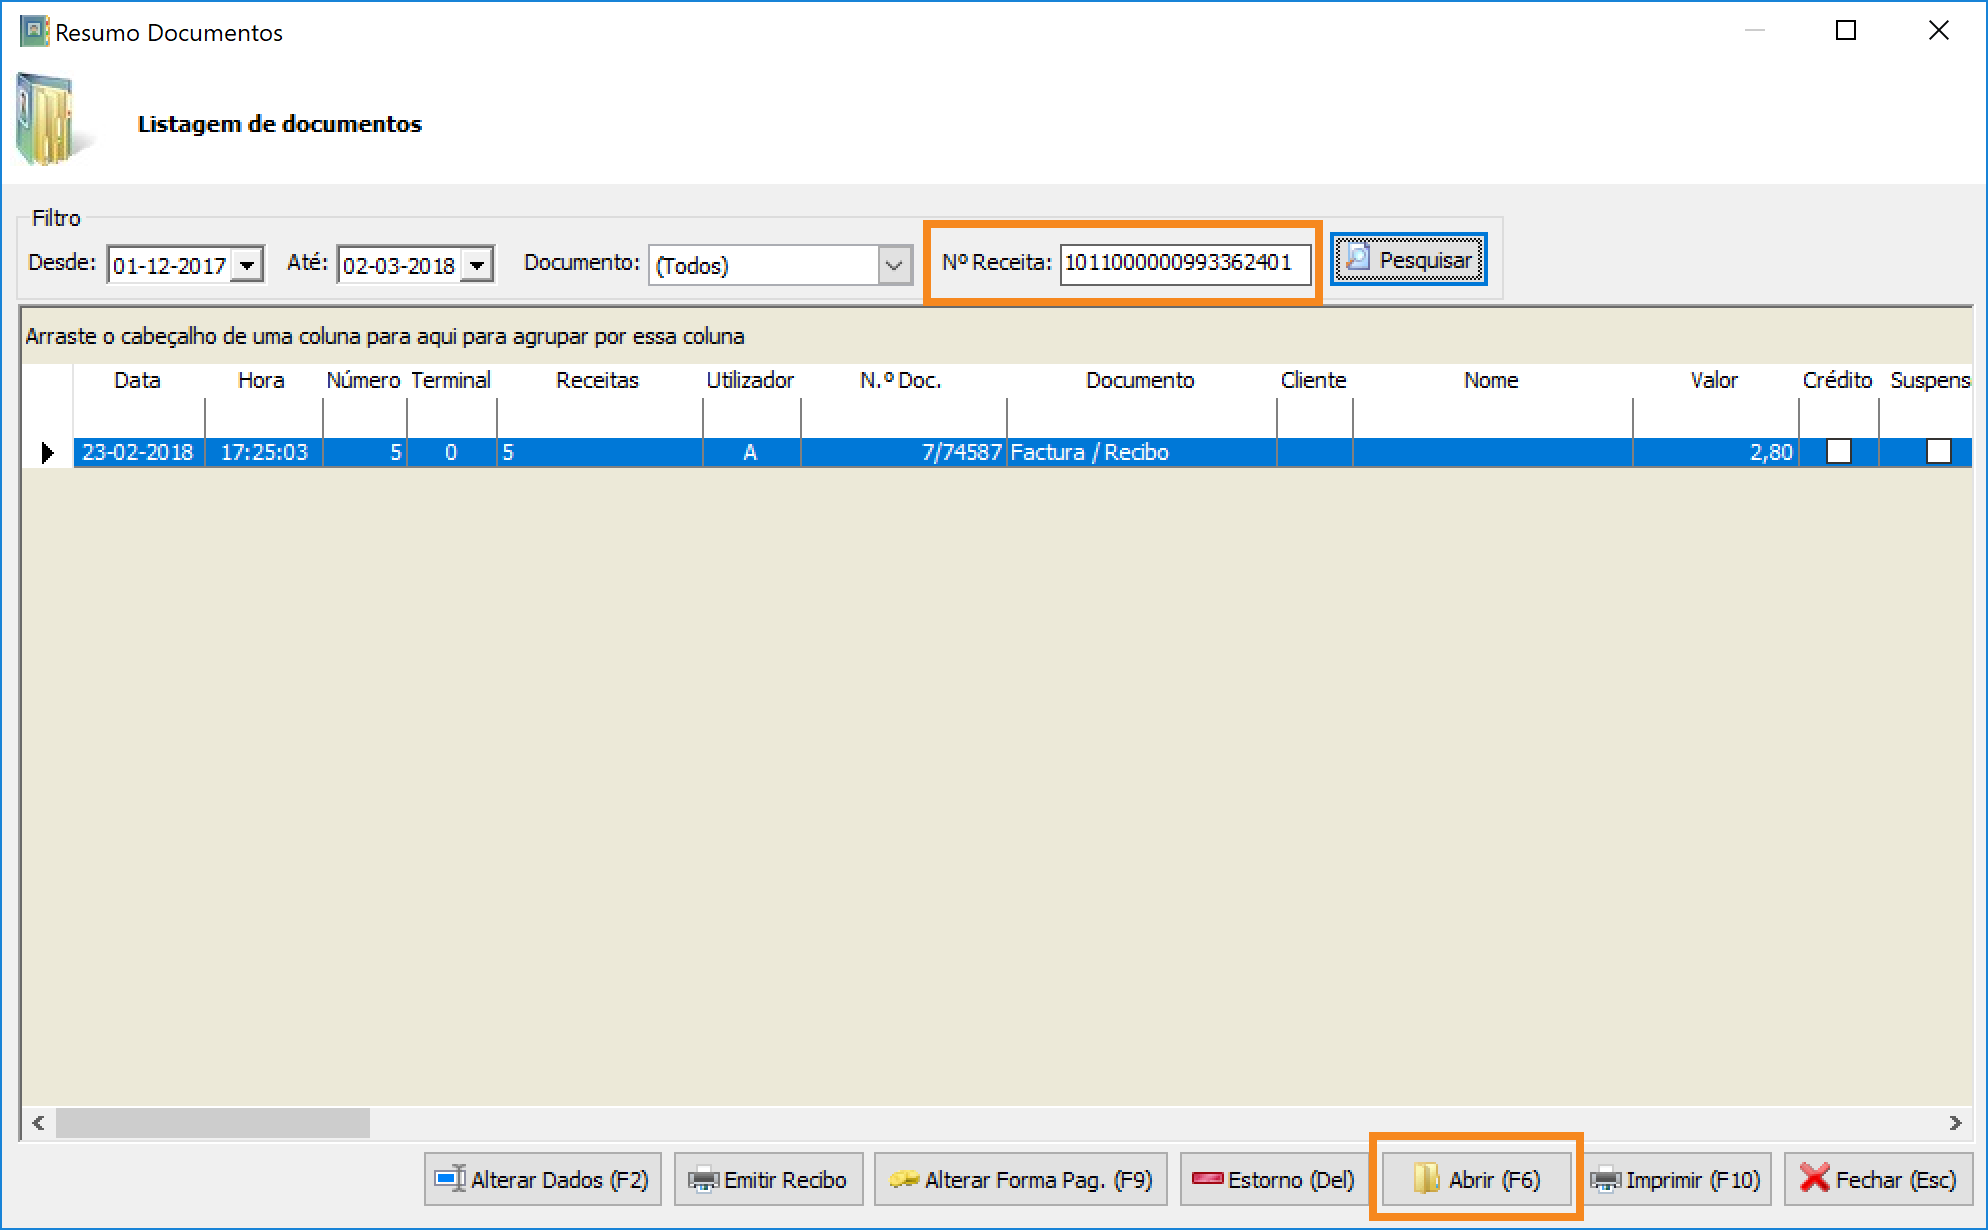Click the row indicator arrow
The height and width of the screenshot is (1230, 1988).
pyautogui.click(x=47, y=453)
